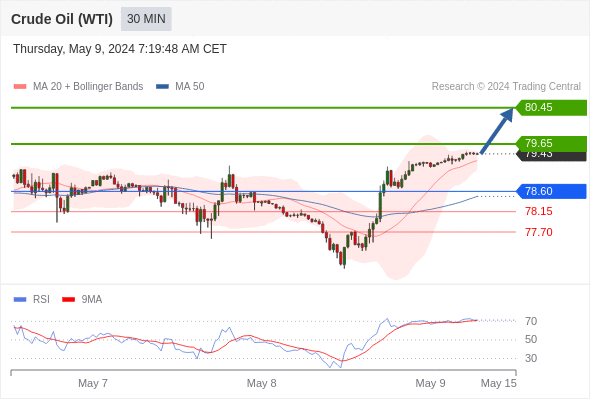Open the Research Trading Central copyright link
This screenshot has height=400, width=590.
pos(506,87)
